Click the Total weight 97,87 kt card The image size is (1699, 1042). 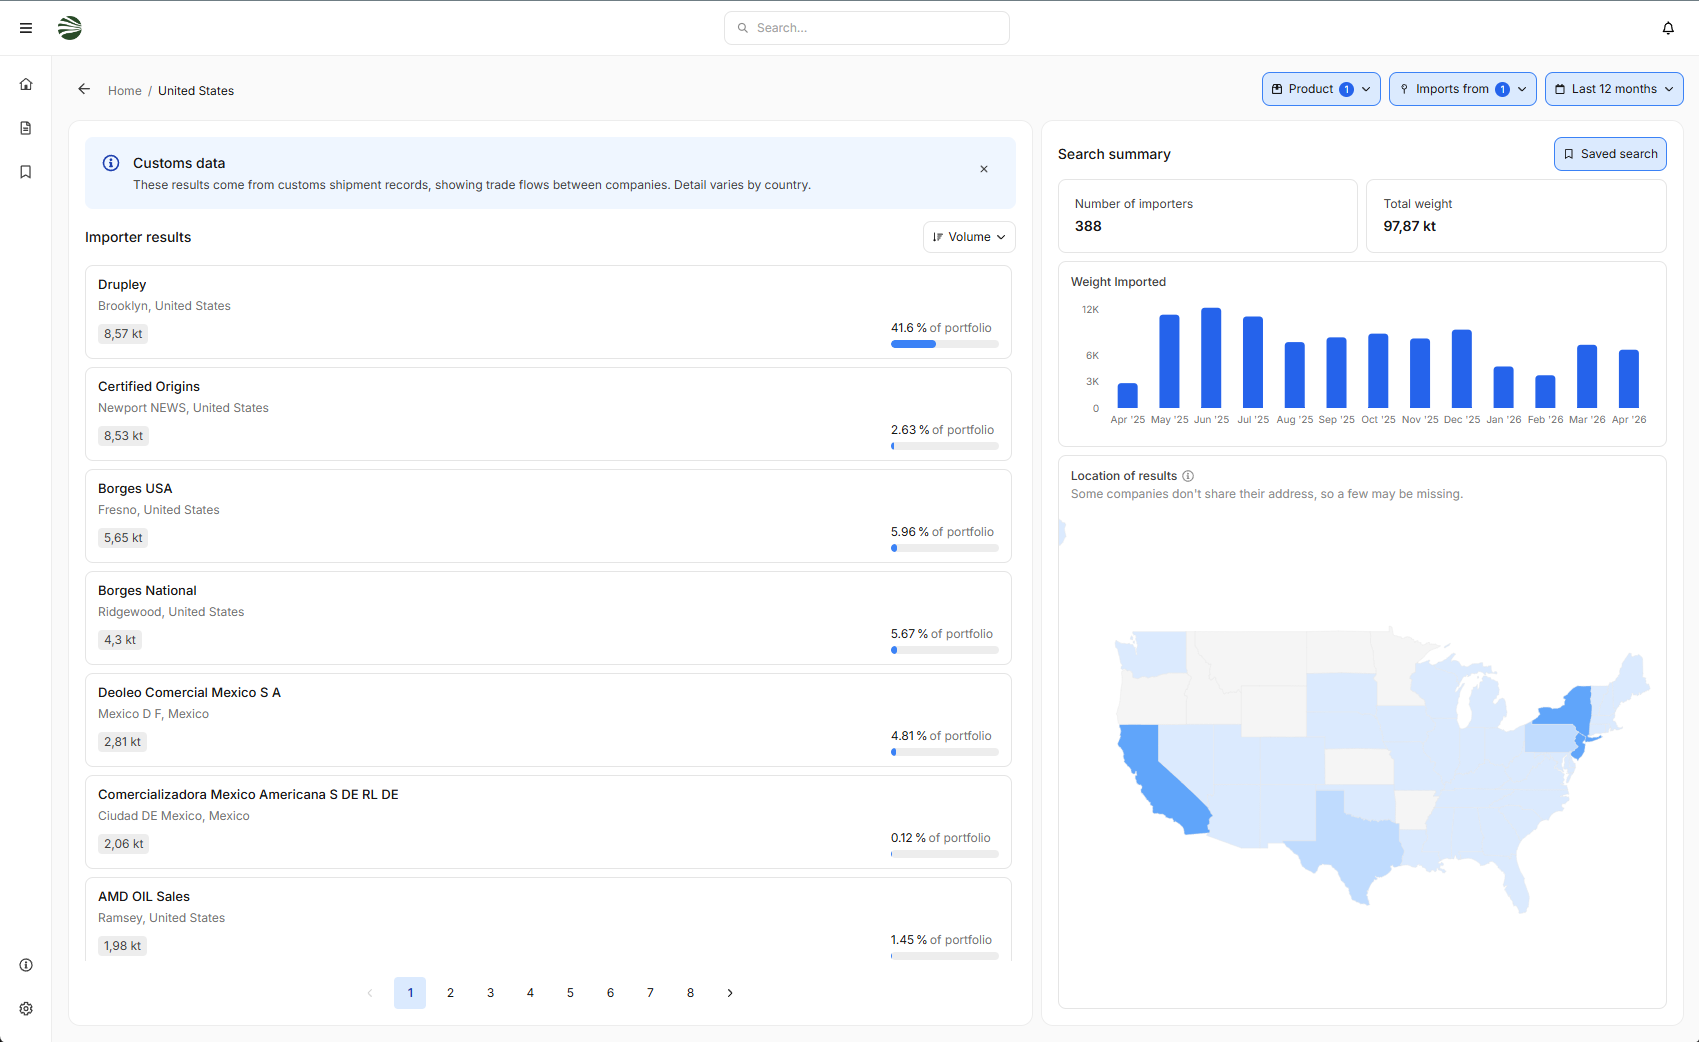click(1516, 216)
